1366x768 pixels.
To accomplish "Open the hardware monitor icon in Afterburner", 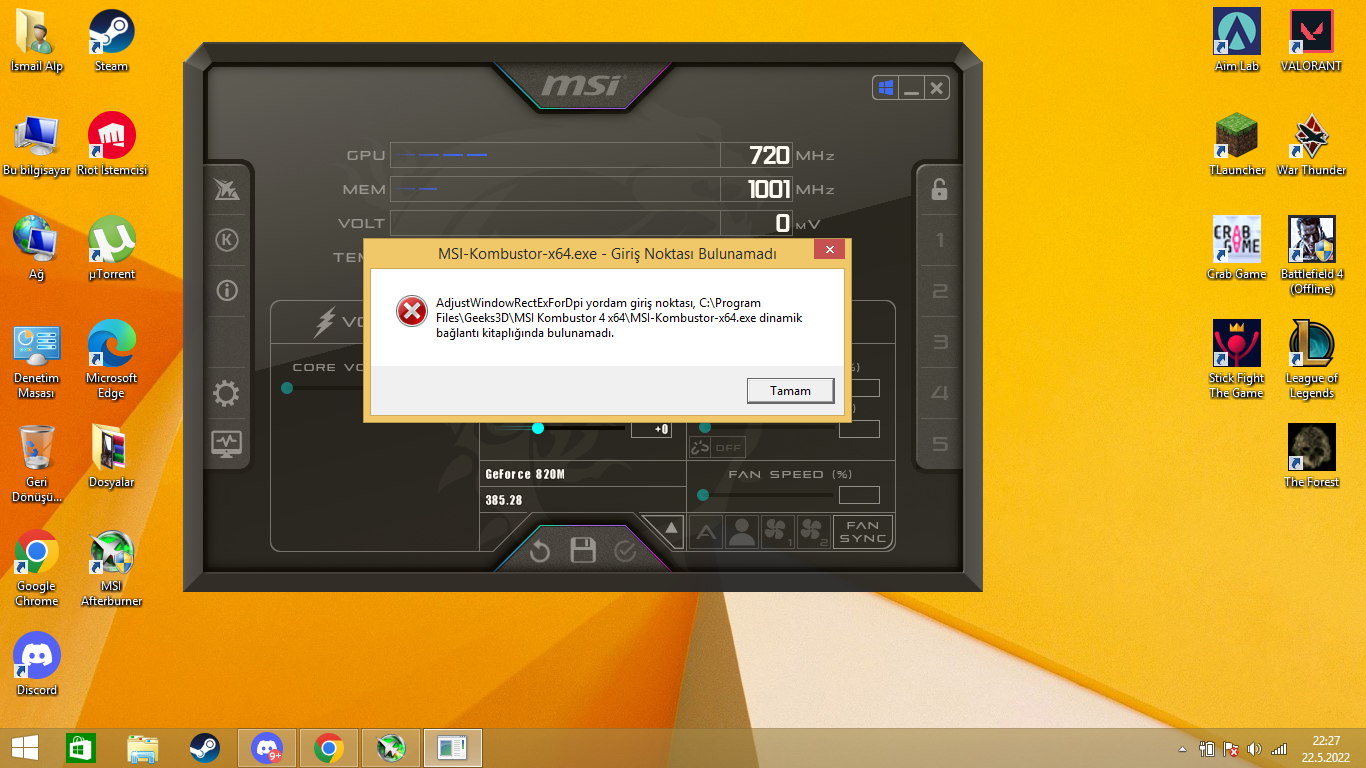I will click(227, 442).
